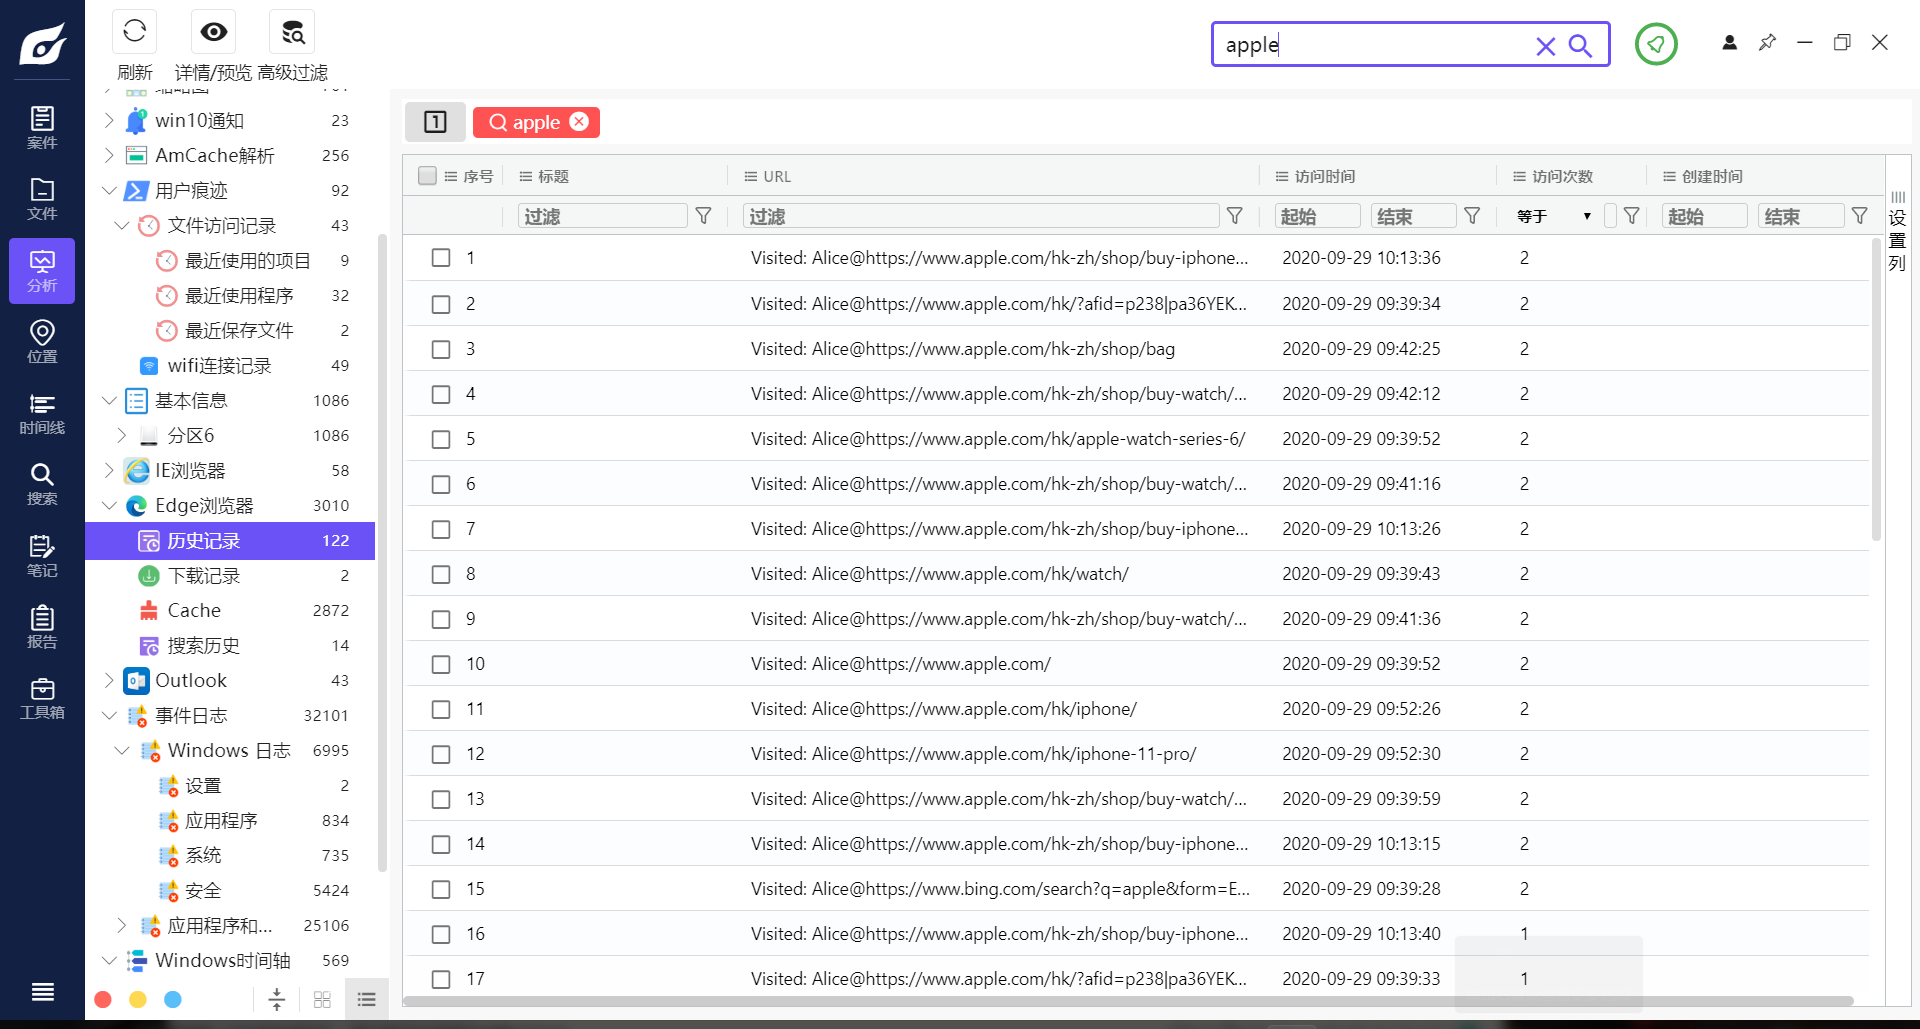1920x1029 pixels.
Task: Collapse the 用户痕迹 tree node
Action: point(109,190)
